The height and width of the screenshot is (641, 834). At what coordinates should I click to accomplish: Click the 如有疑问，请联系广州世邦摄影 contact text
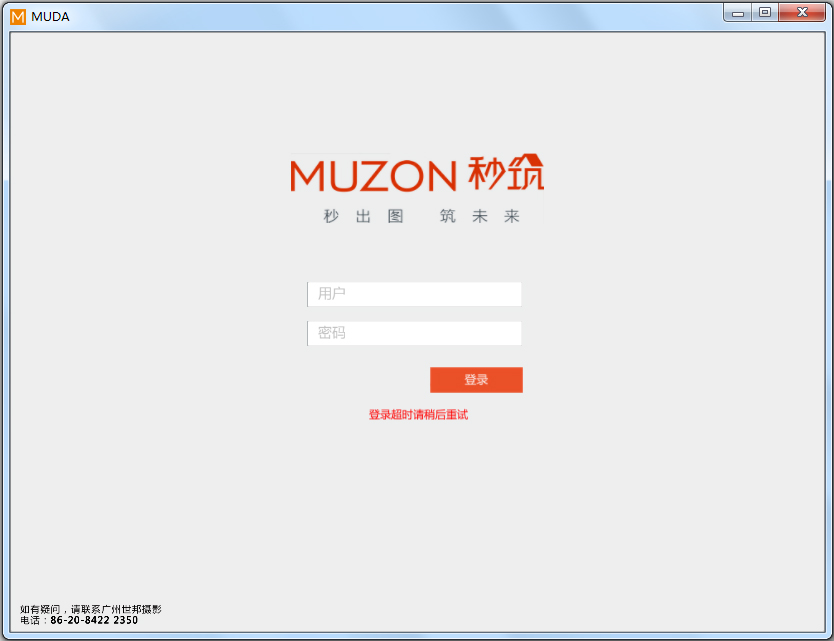[x=91, y=609]
